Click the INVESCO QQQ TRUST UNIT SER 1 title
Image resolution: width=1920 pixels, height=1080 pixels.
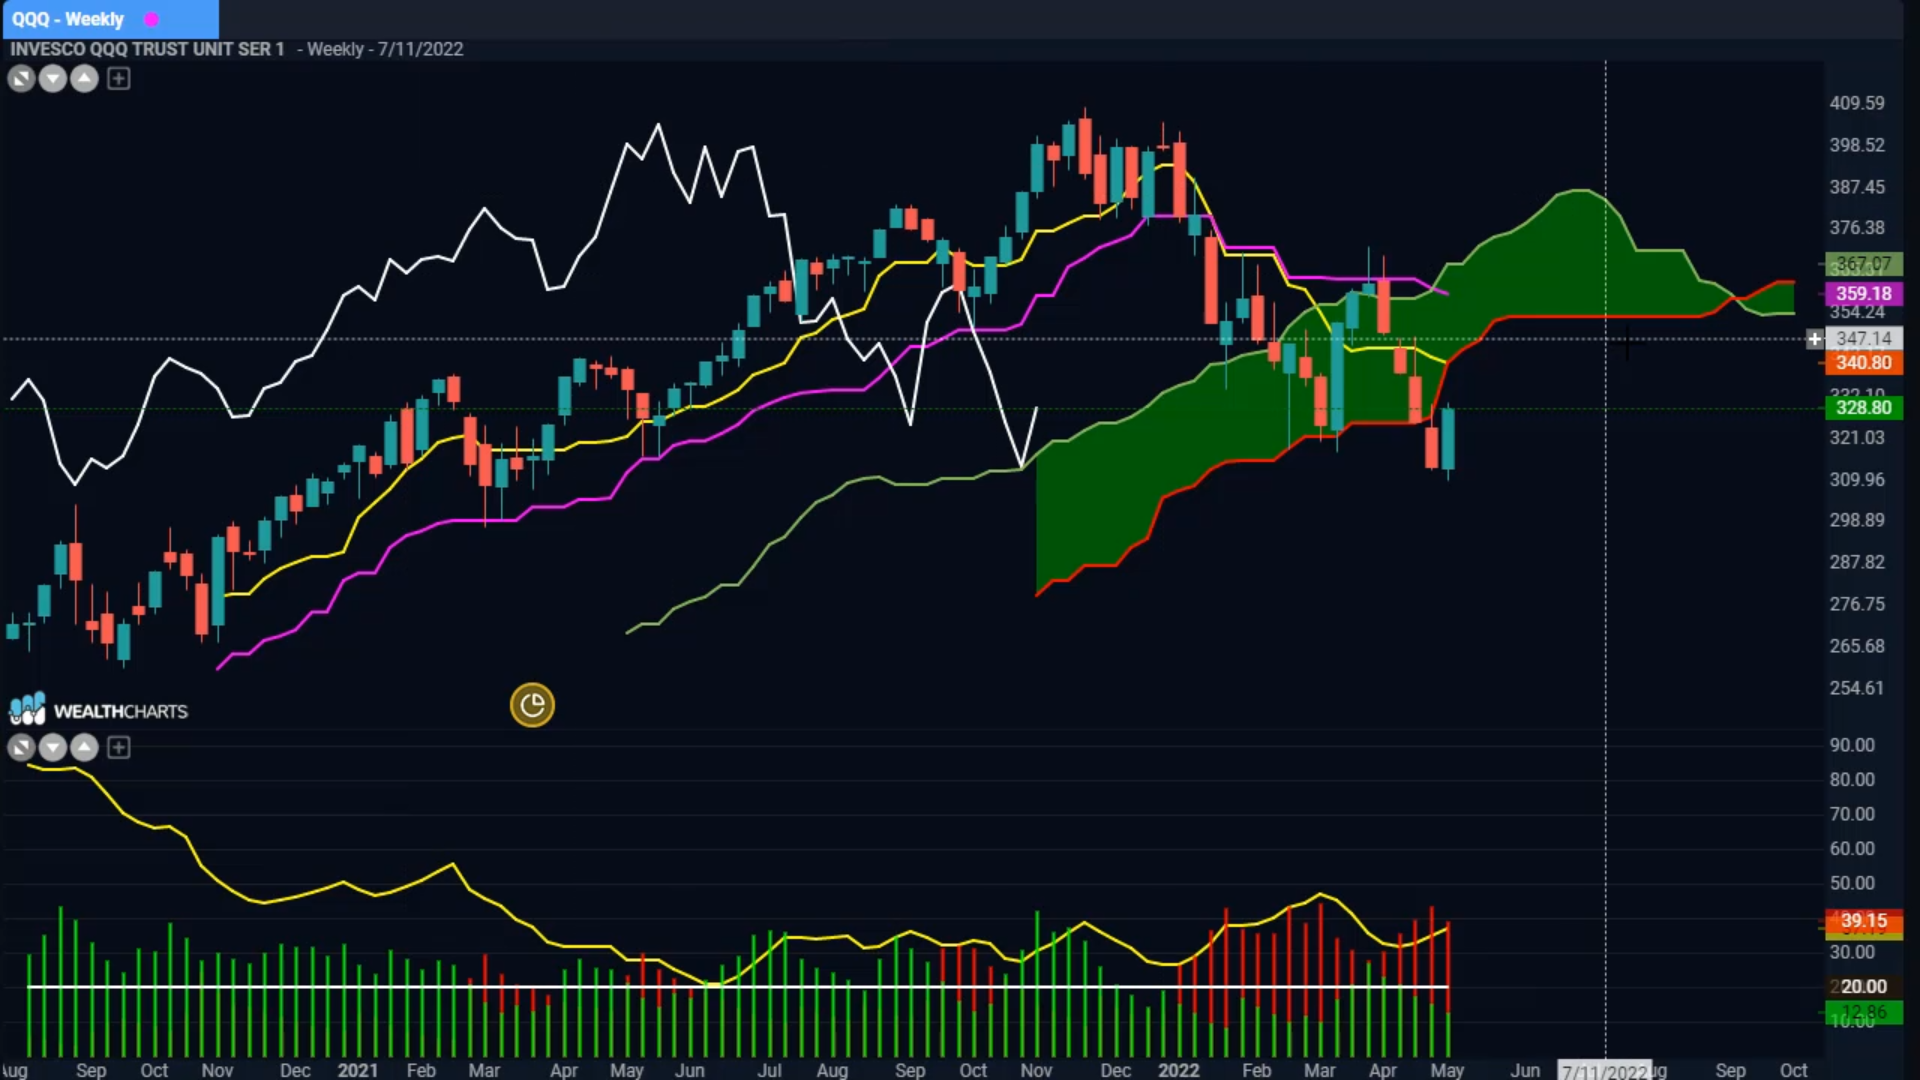tap(147, 49)
